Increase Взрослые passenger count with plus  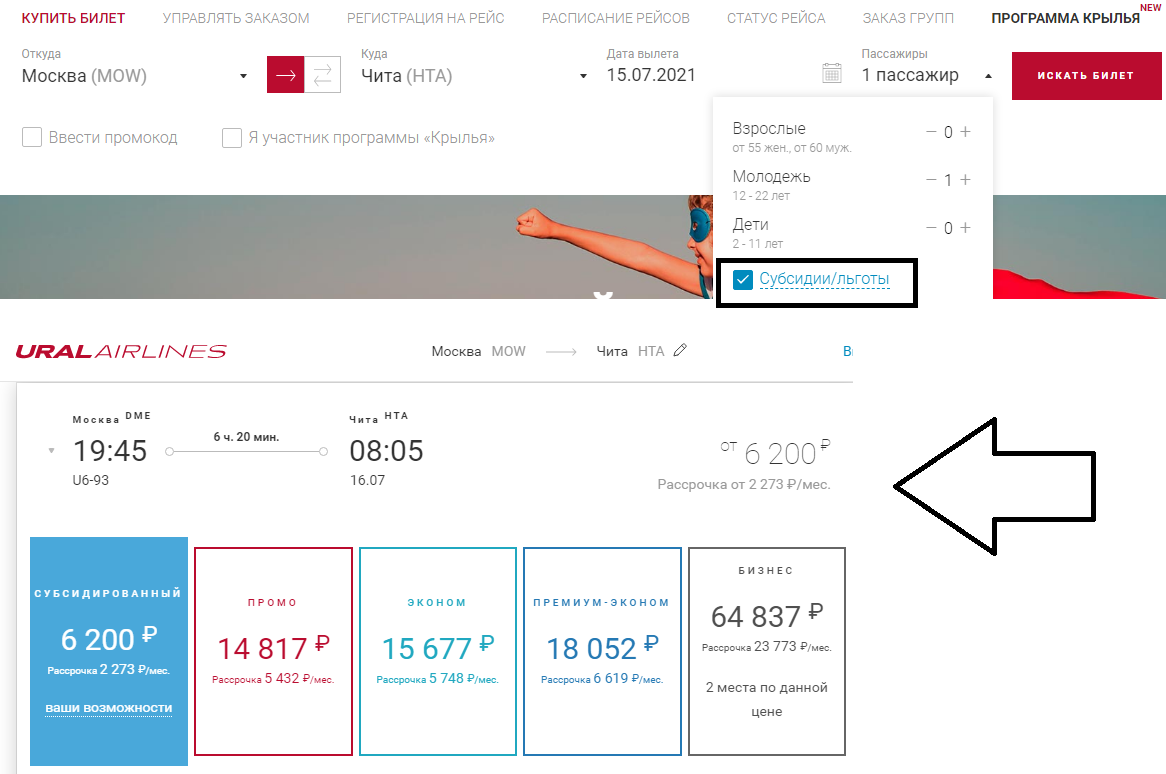tap(965, 132)
